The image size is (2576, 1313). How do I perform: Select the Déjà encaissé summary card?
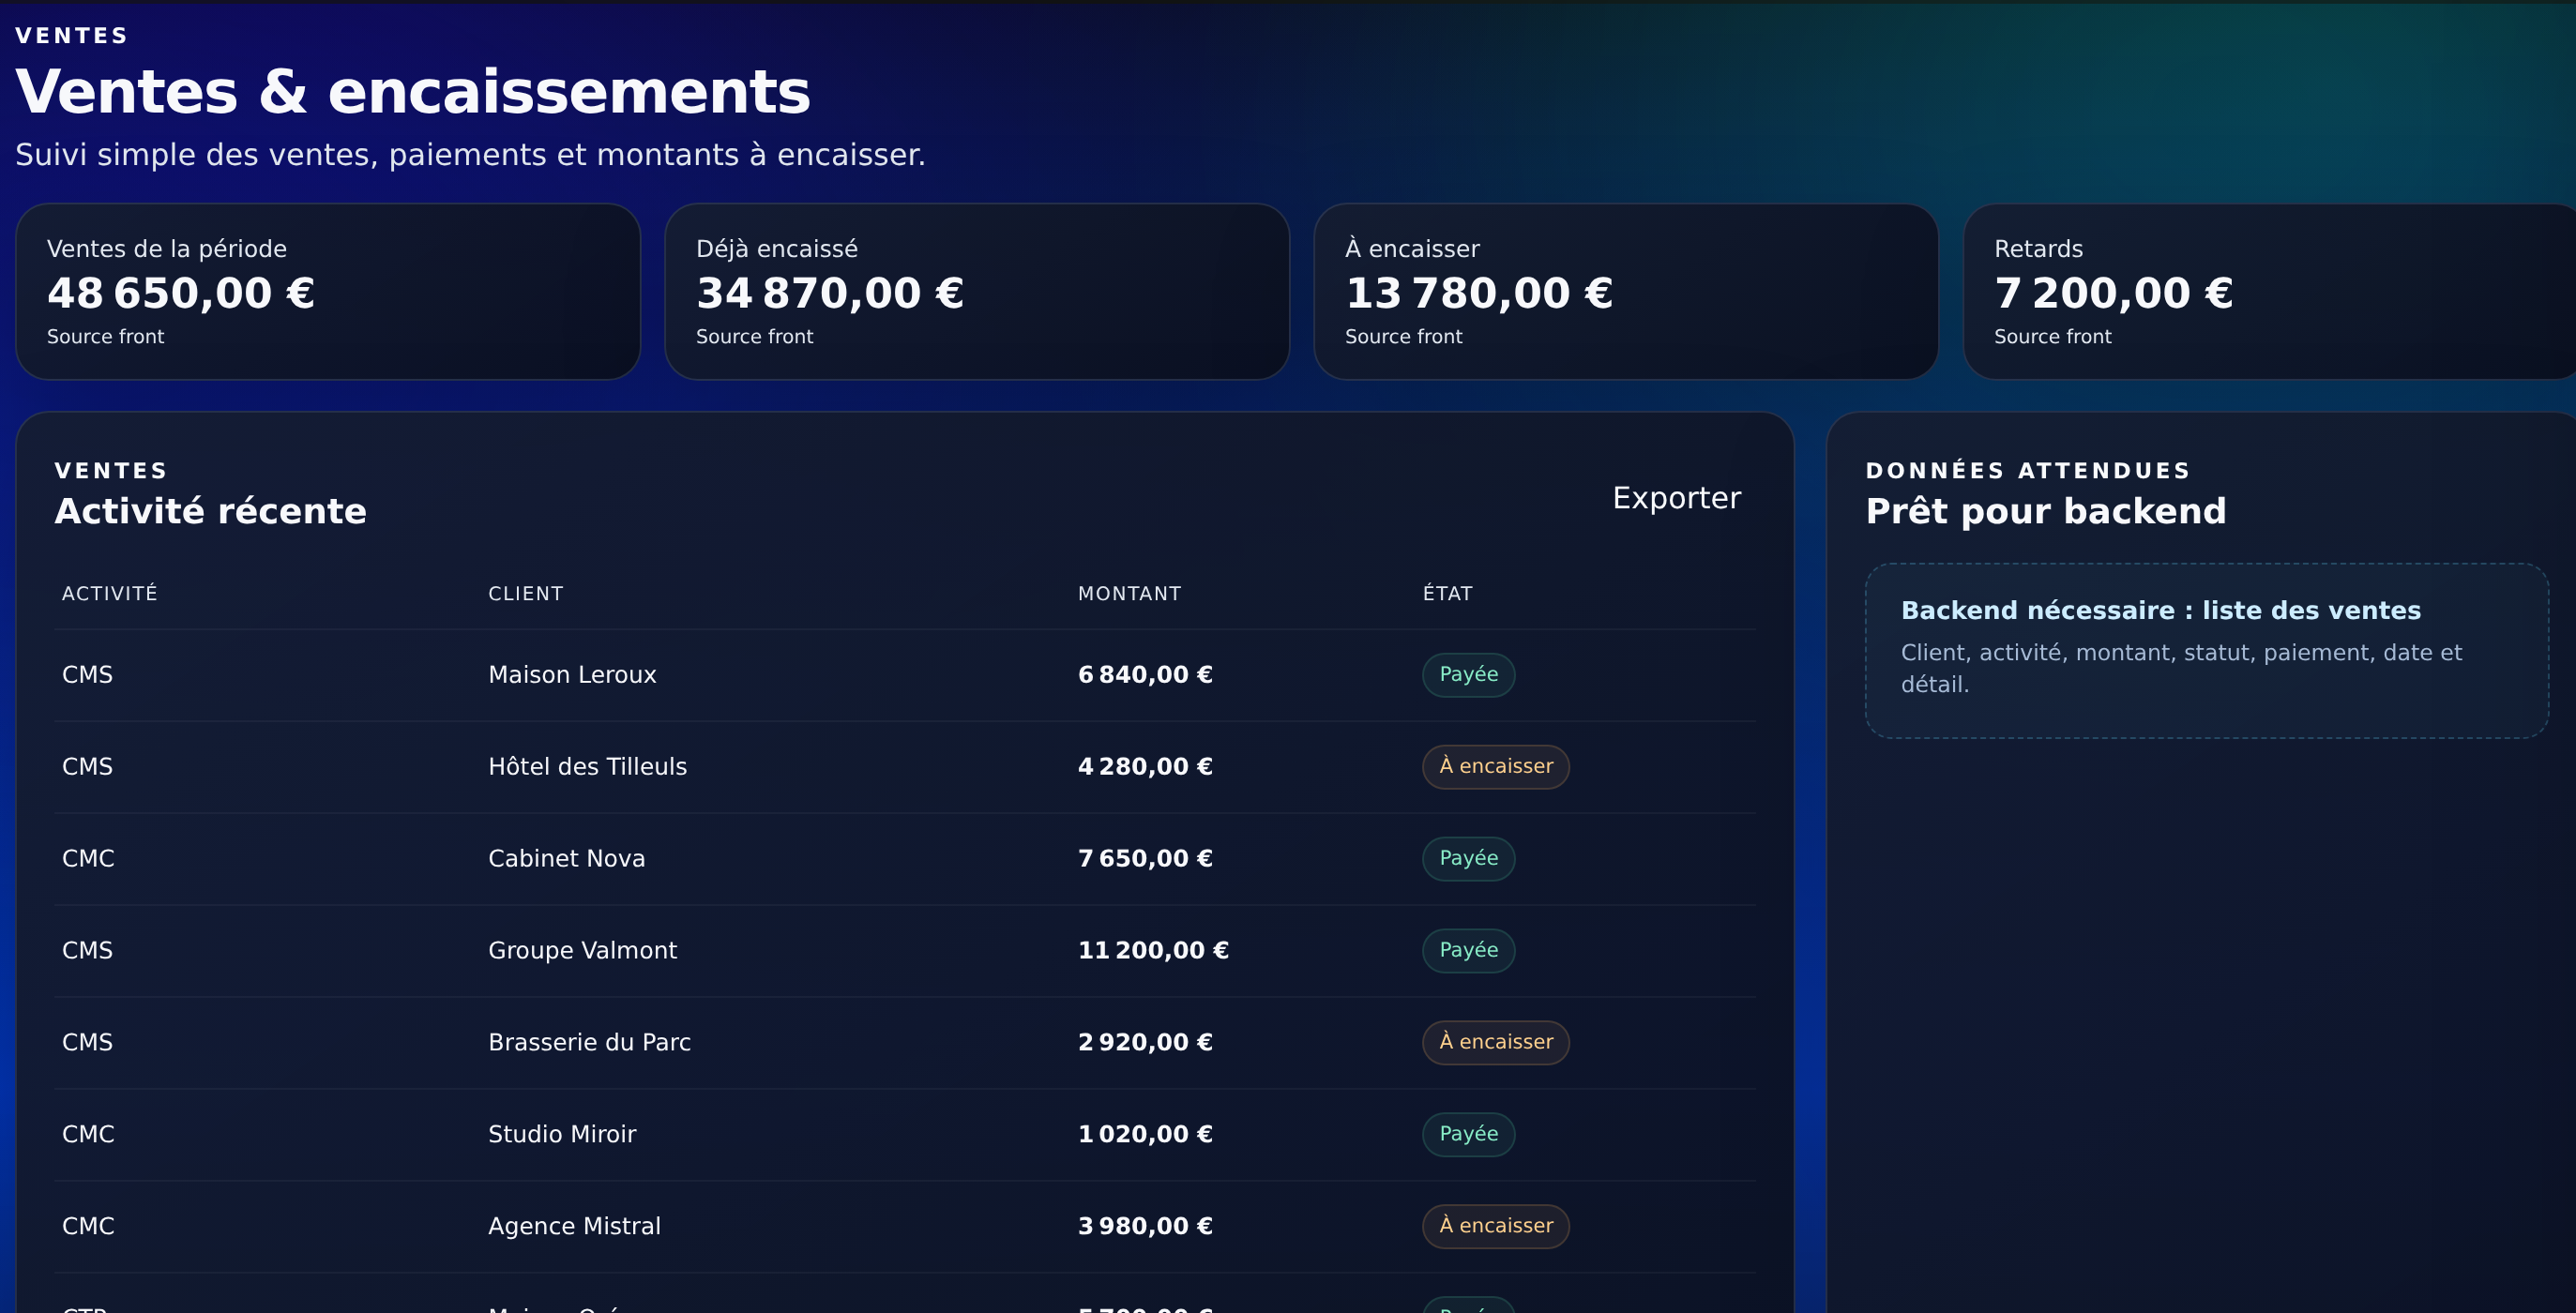coord(977,292)
